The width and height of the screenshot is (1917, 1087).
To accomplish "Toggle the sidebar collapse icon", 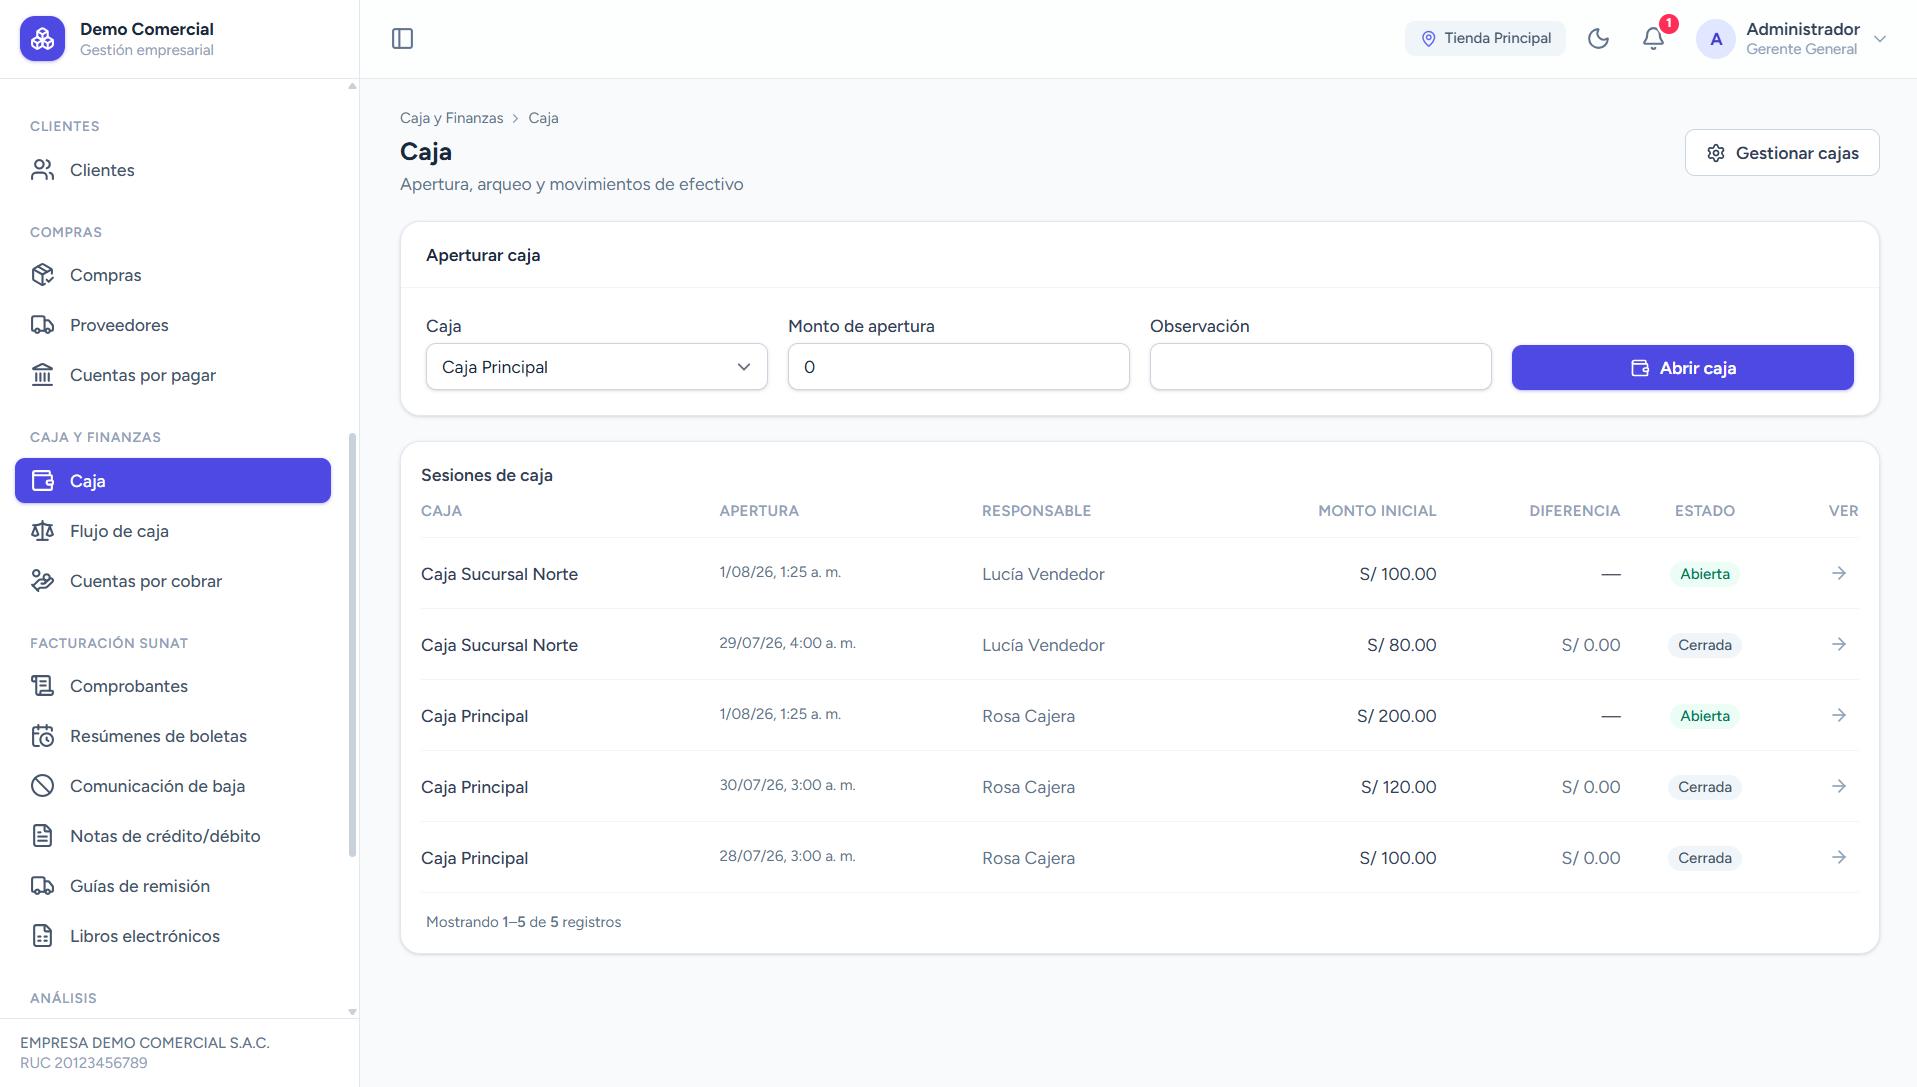I will coord(402,39).
